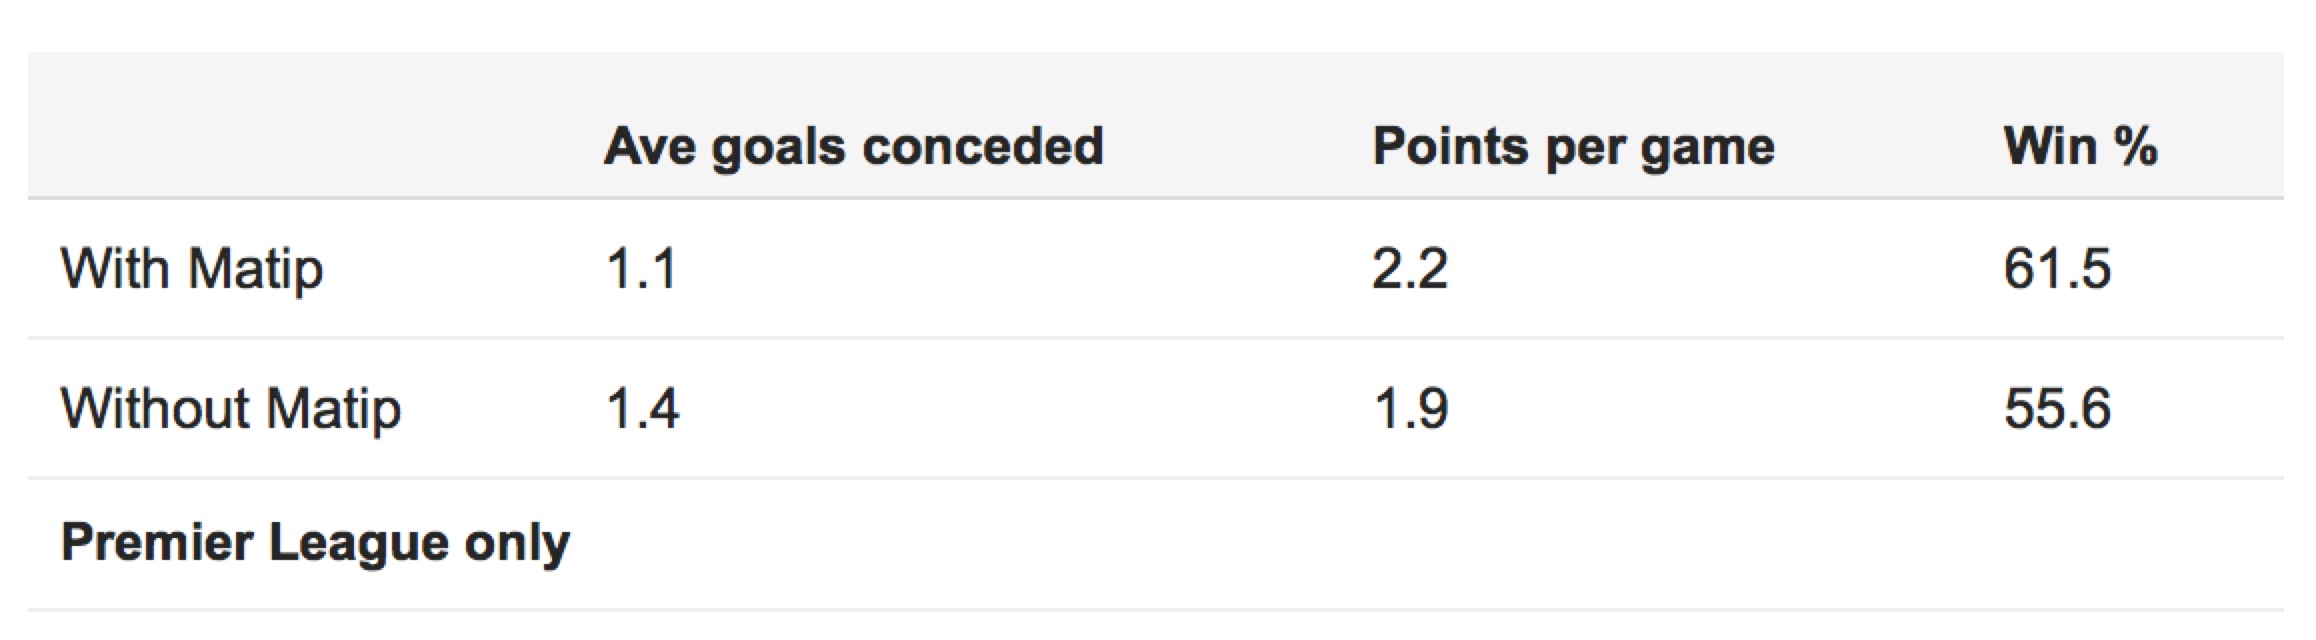2316x640 pixels.
Task: Click the "Points per game" column header
Action: tap(1573, 147)
